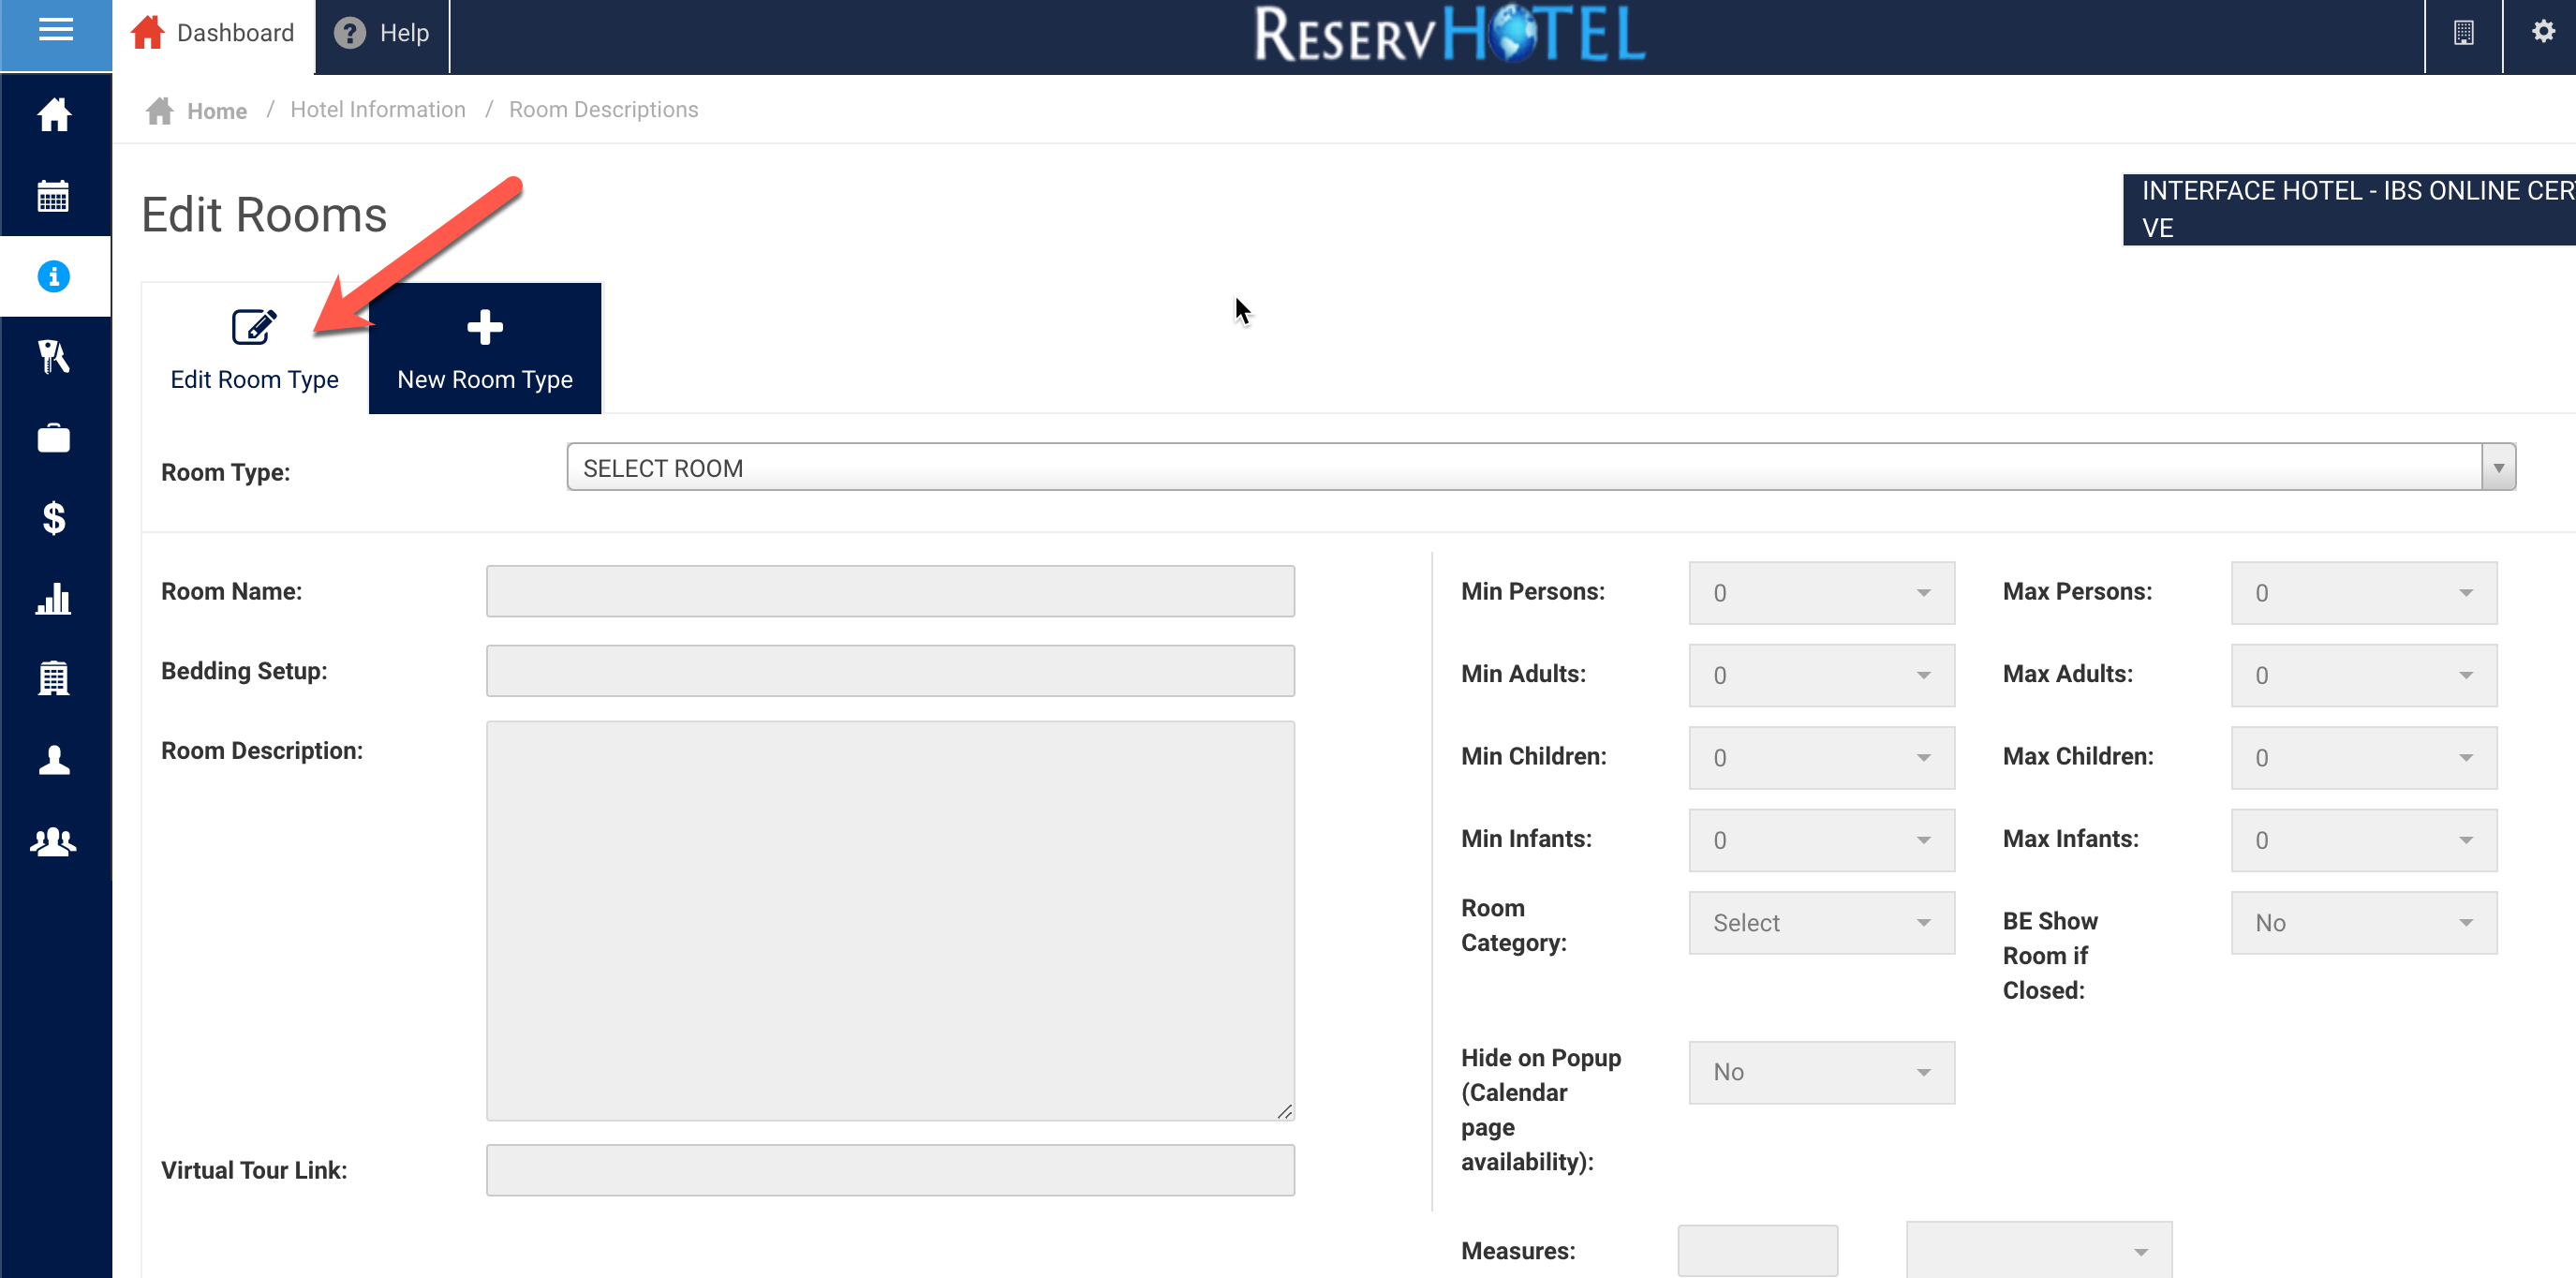This screenshot has height=1278, width=2576.
Task: Open the Min Persons dropdown
Action: 1821,593
